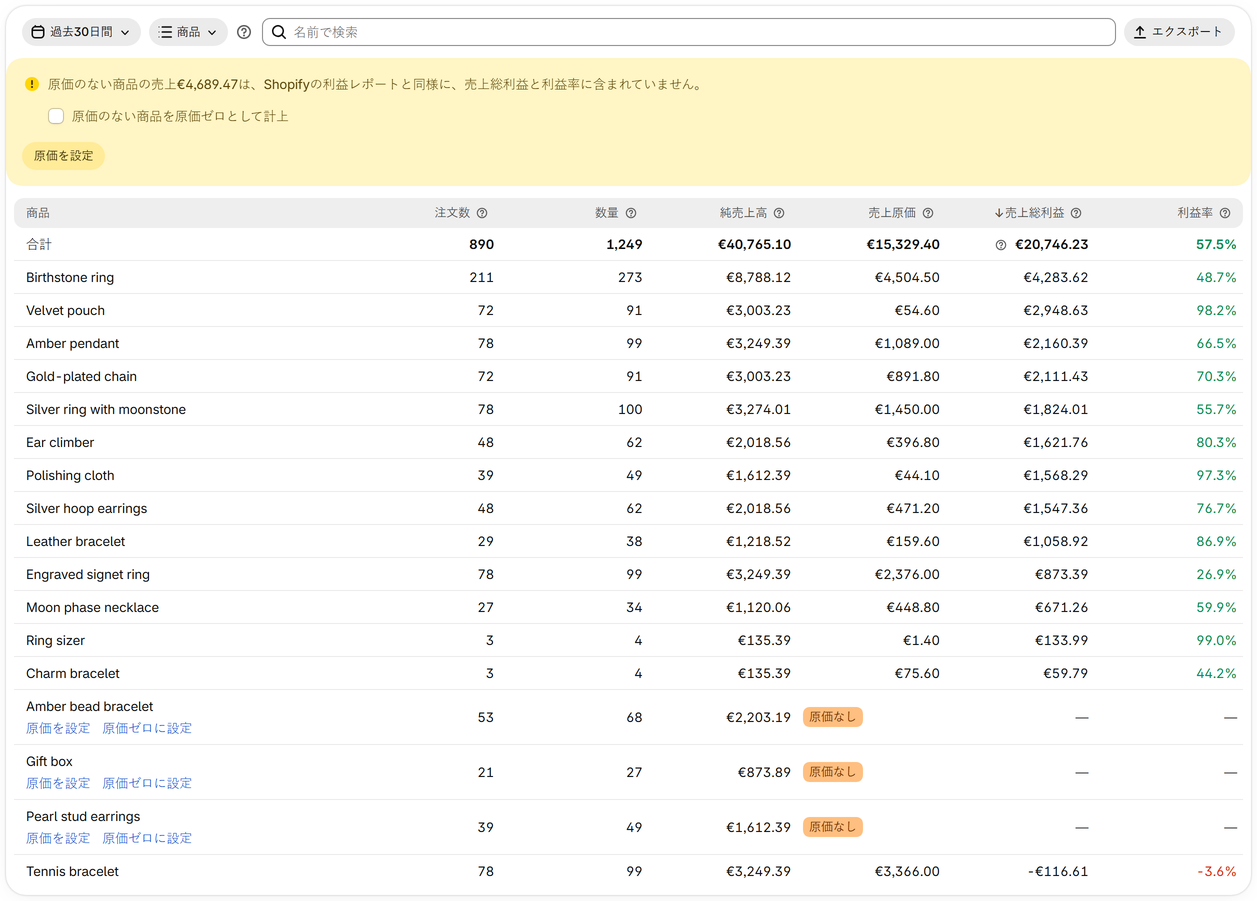Click the €4,504.50 cost of Birthstone ring
The image size is (1257, 901).
tap(907, 277)
